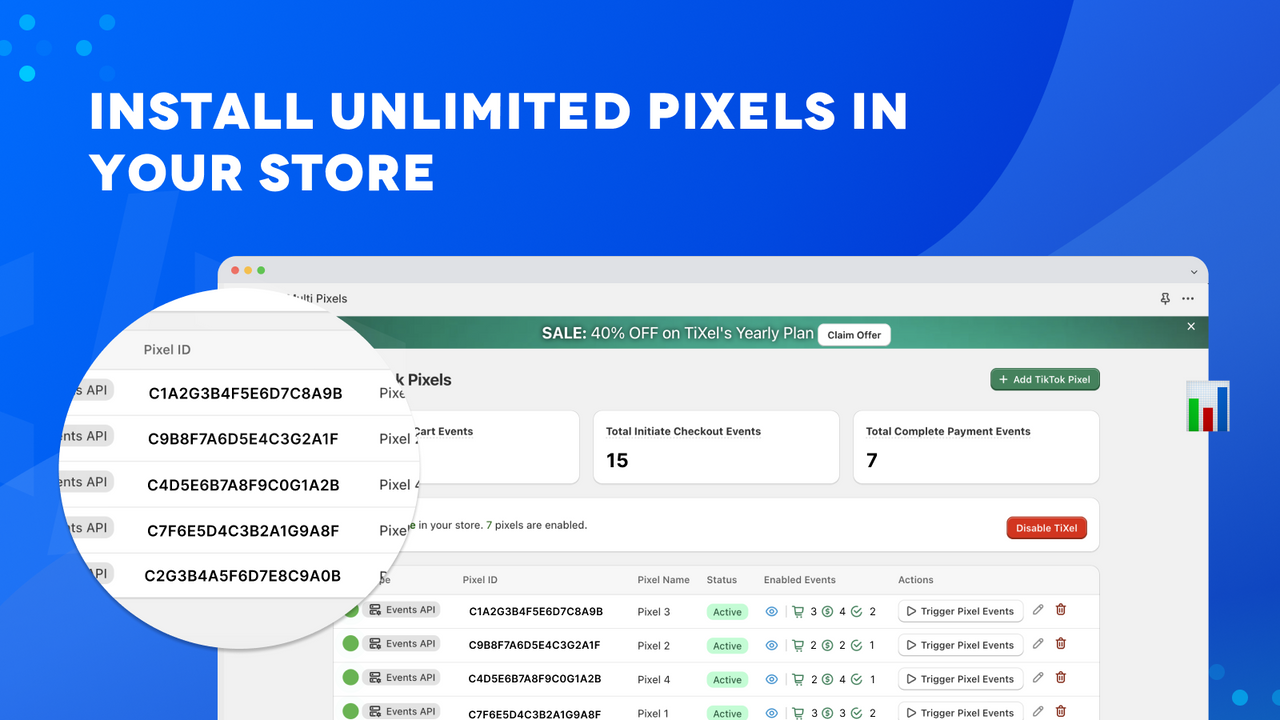Screen dimensions: 1280x720
Task: Click the Actions column header
Action: [916, 580]
